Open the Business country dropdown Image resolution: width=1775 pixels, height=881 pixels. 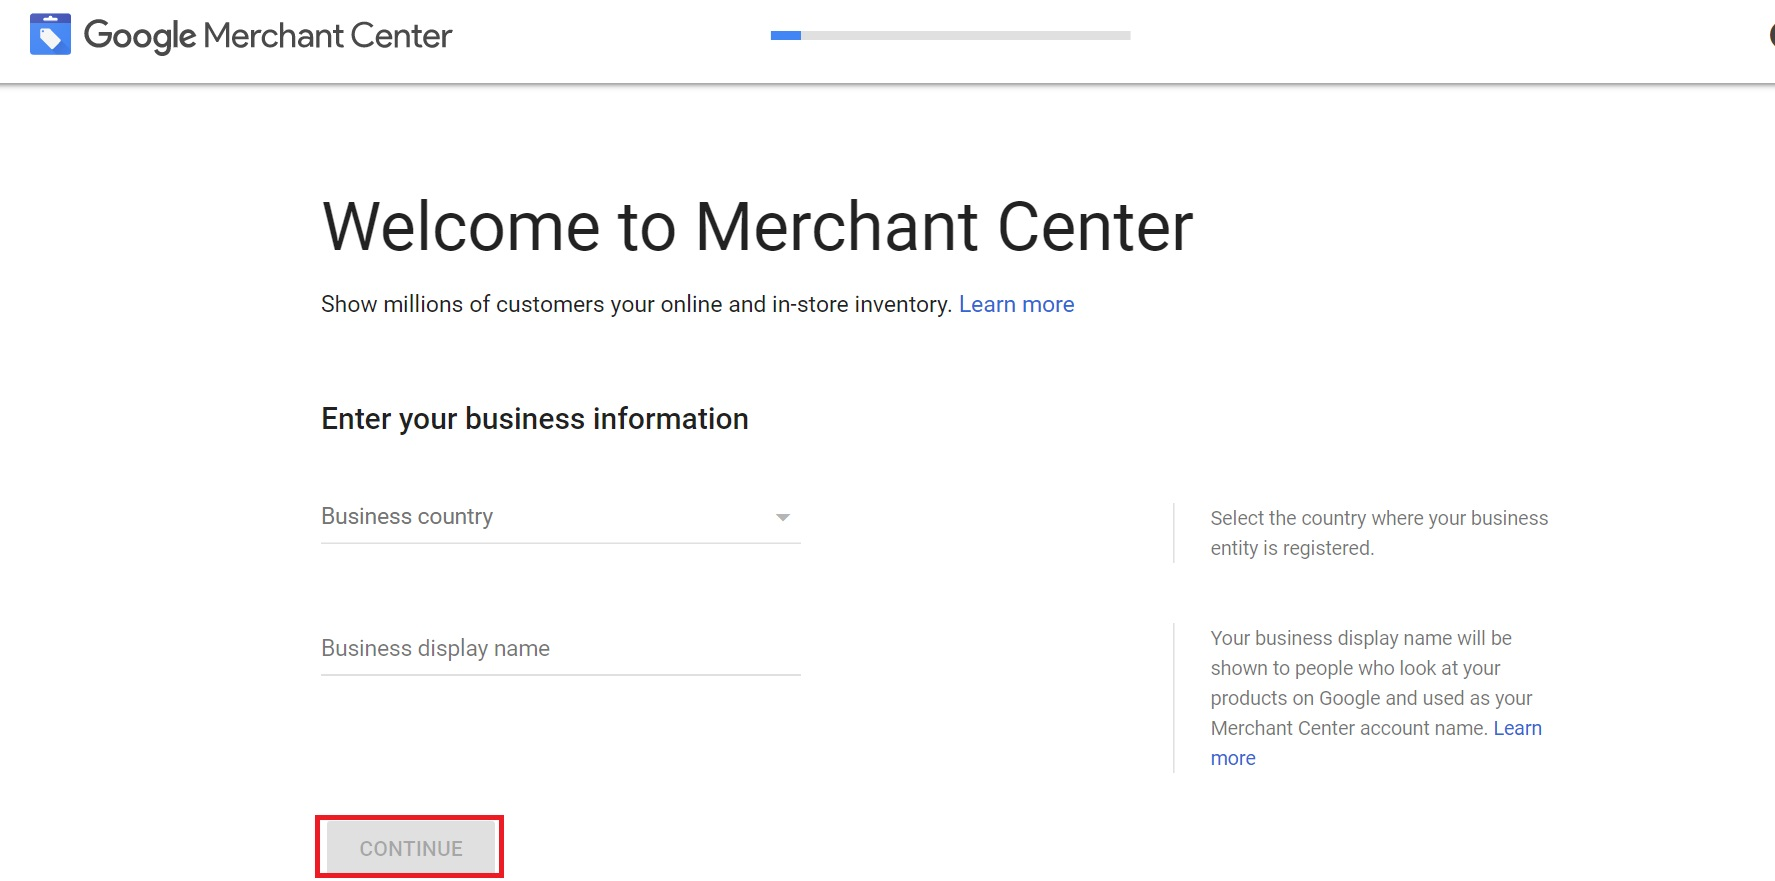[x=560, y=517]
